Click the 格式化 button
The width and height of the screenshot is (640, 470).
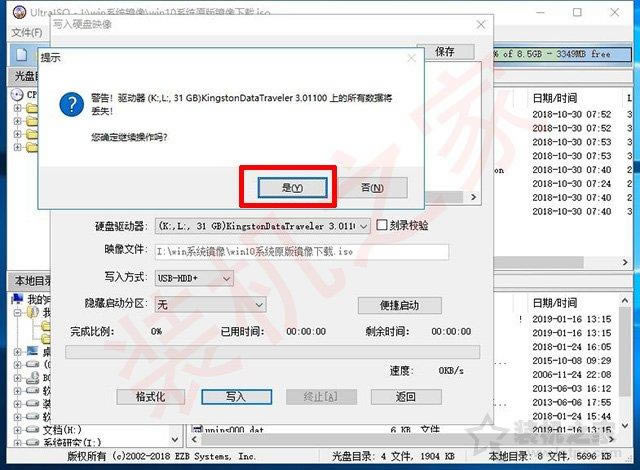(x=151, y=397)
